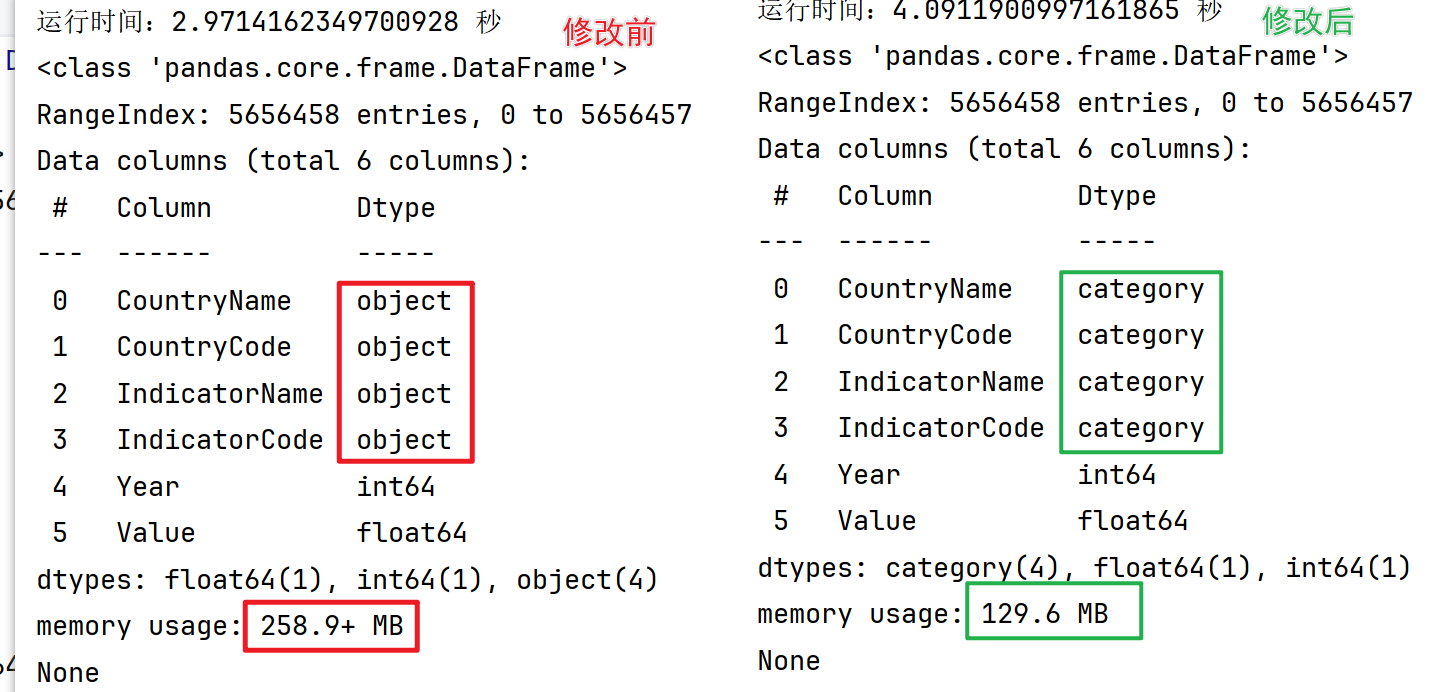Click int64 dtype in the left output
This screenshot has height=692, width=1443.
click(x=396, y=487)
